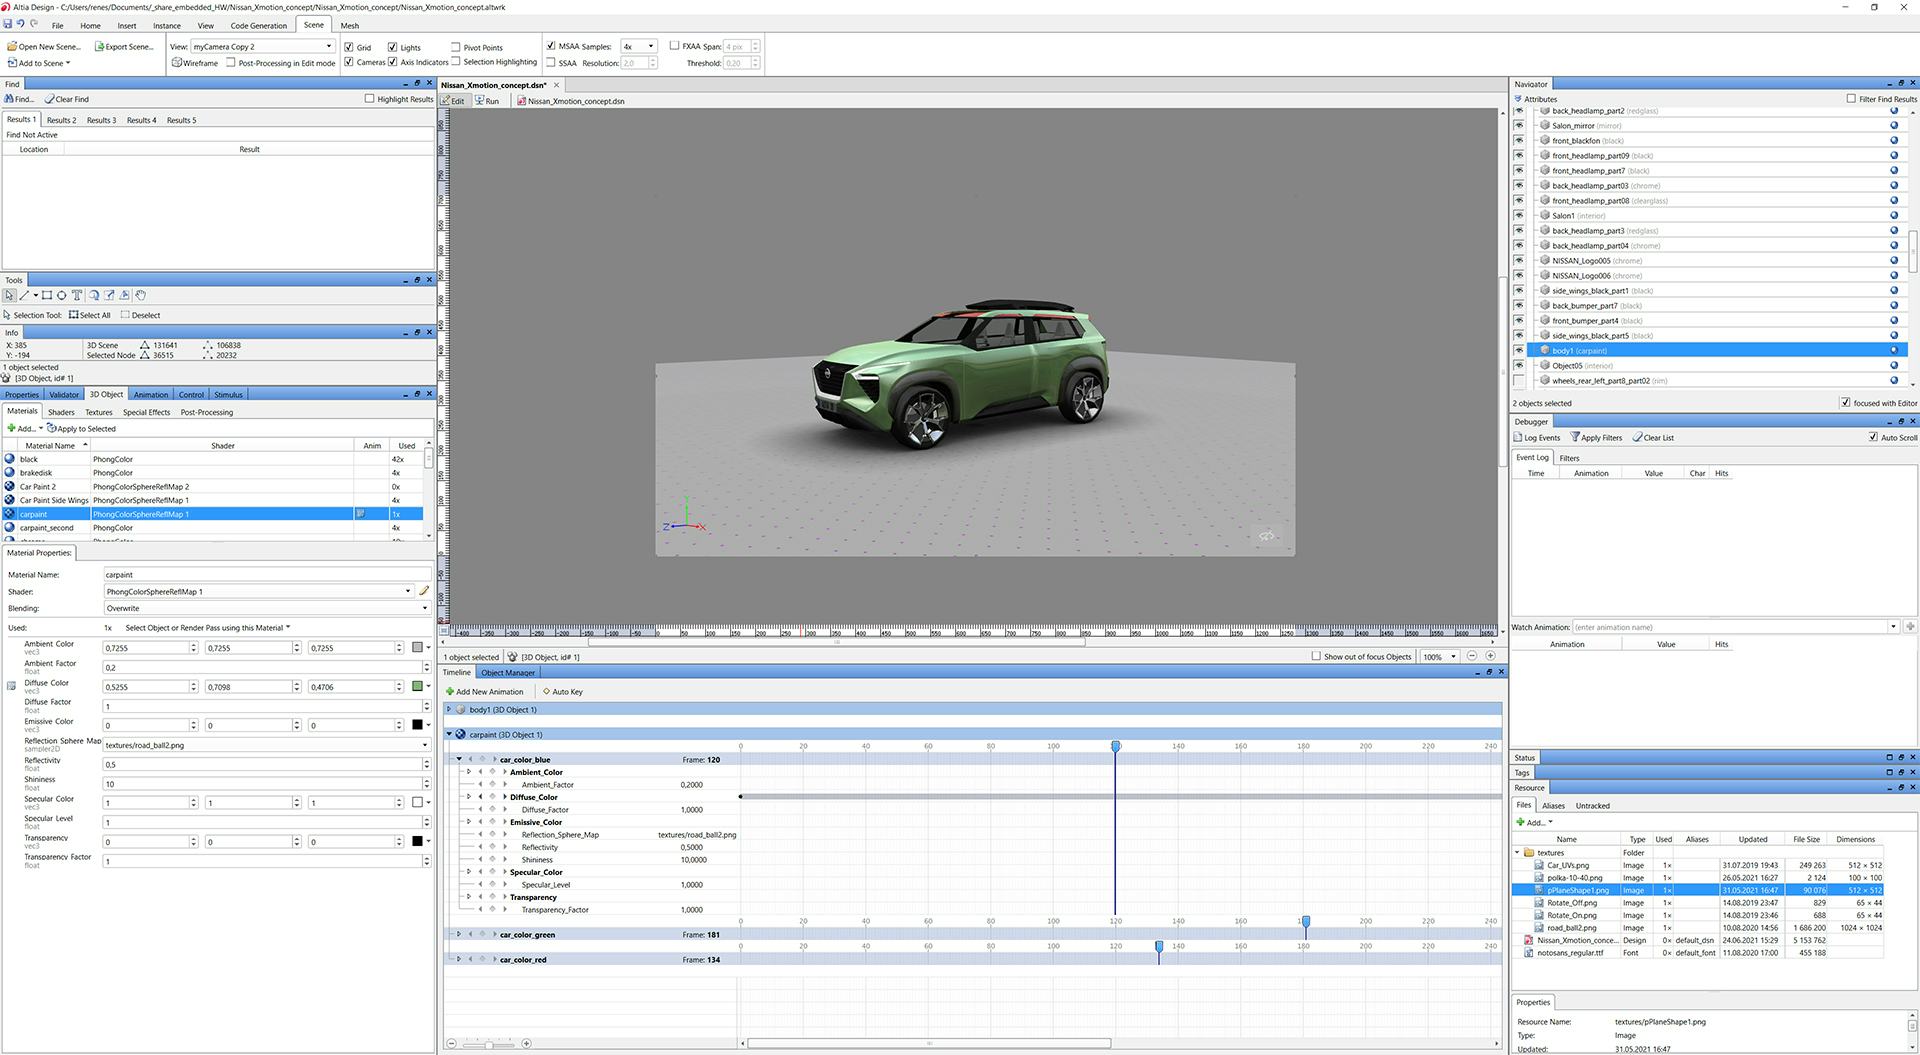Pick the Line tool
The image size is (1920, 1055).
click(24, 296)
